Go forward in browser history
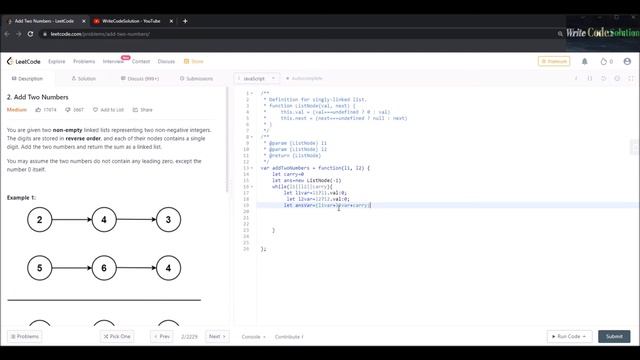This screenshot has width=640, height=360. [18, 34]
